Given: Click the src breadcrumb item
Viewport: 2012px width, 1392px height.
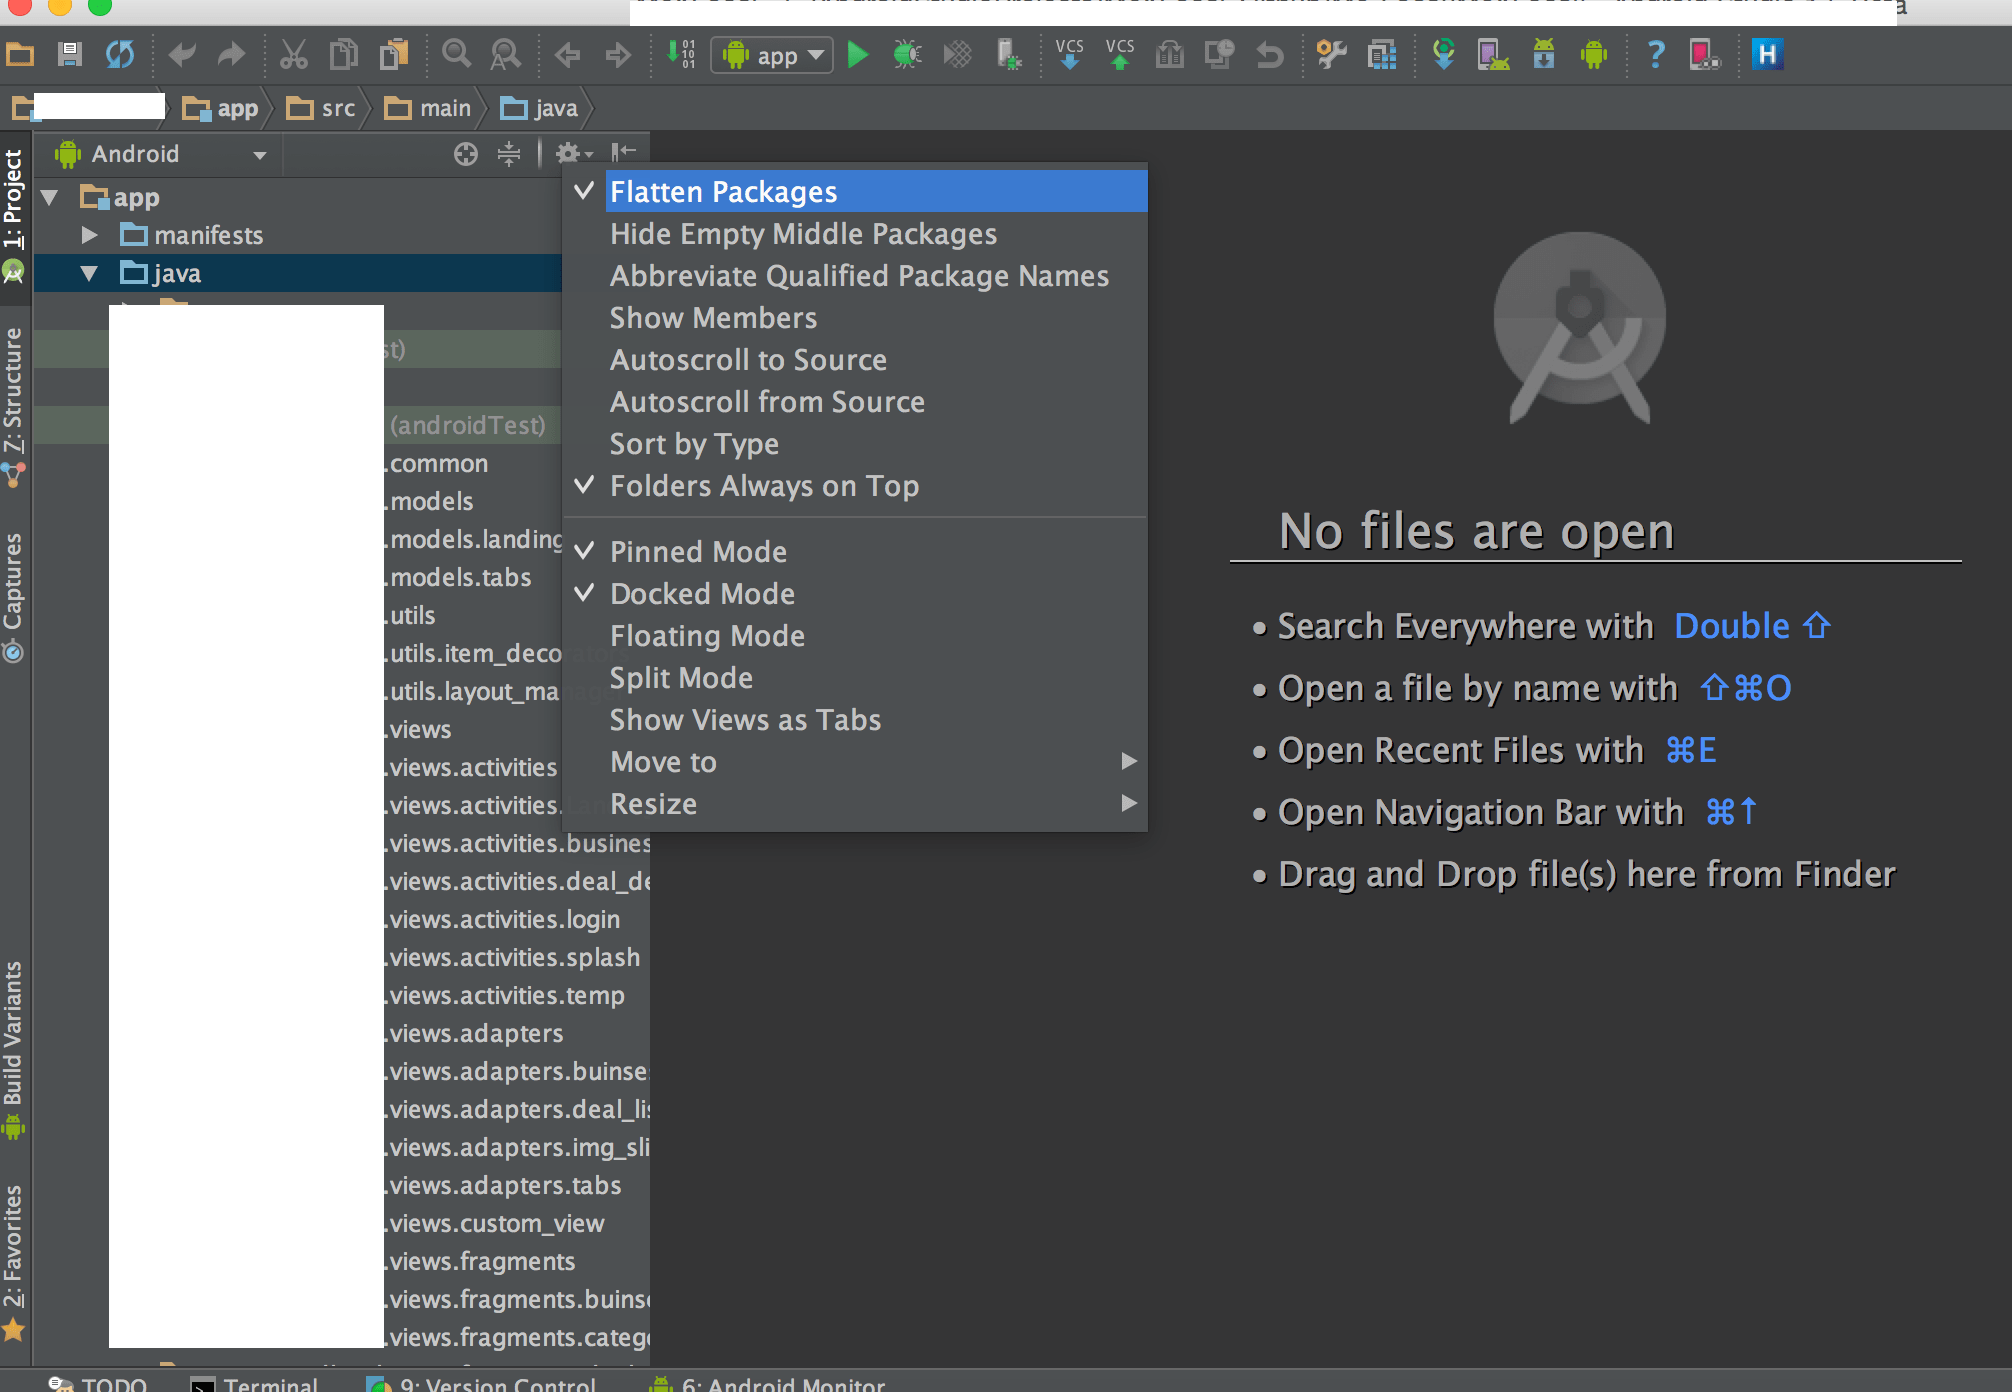Looking at the screenshot, I should tap(335, 107).
